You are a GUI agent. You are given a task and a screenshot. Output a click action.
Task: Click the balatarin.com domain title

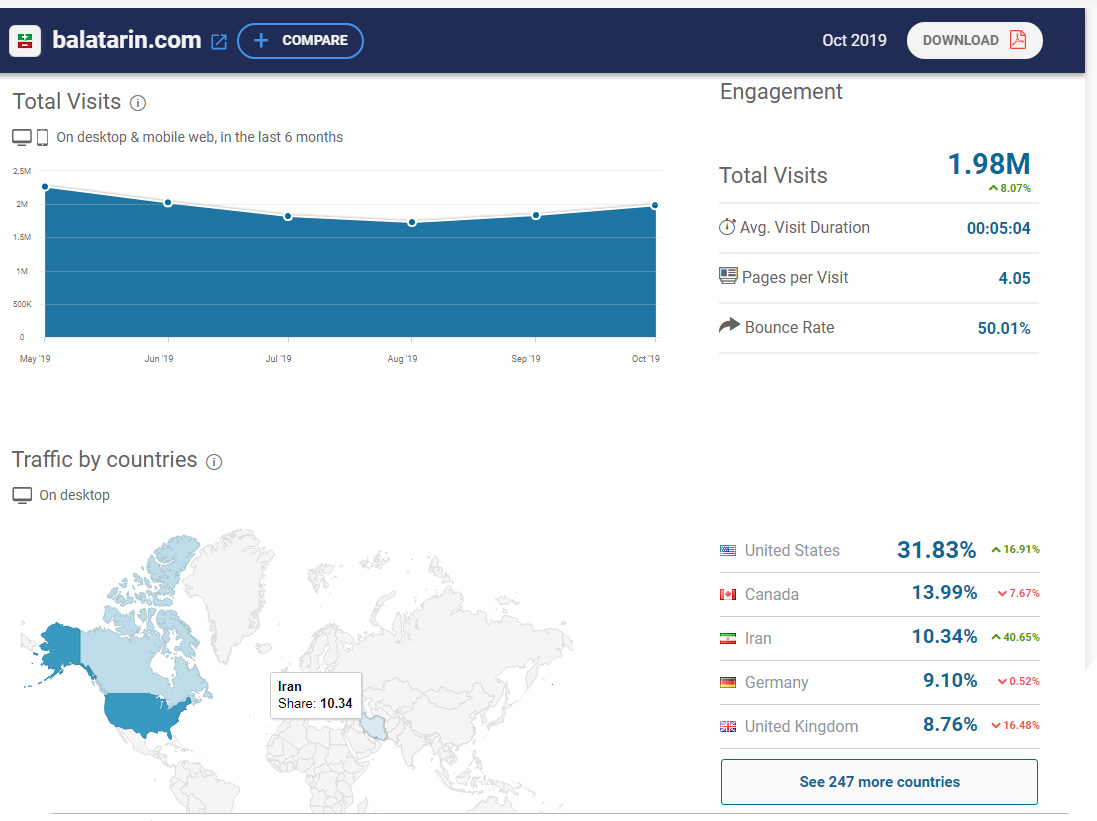pyautogui.click(x=127, y=40)
